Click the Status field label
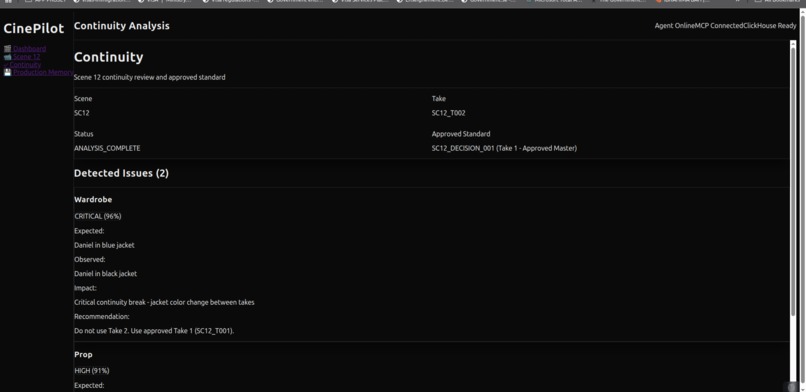 pos(84,134)
